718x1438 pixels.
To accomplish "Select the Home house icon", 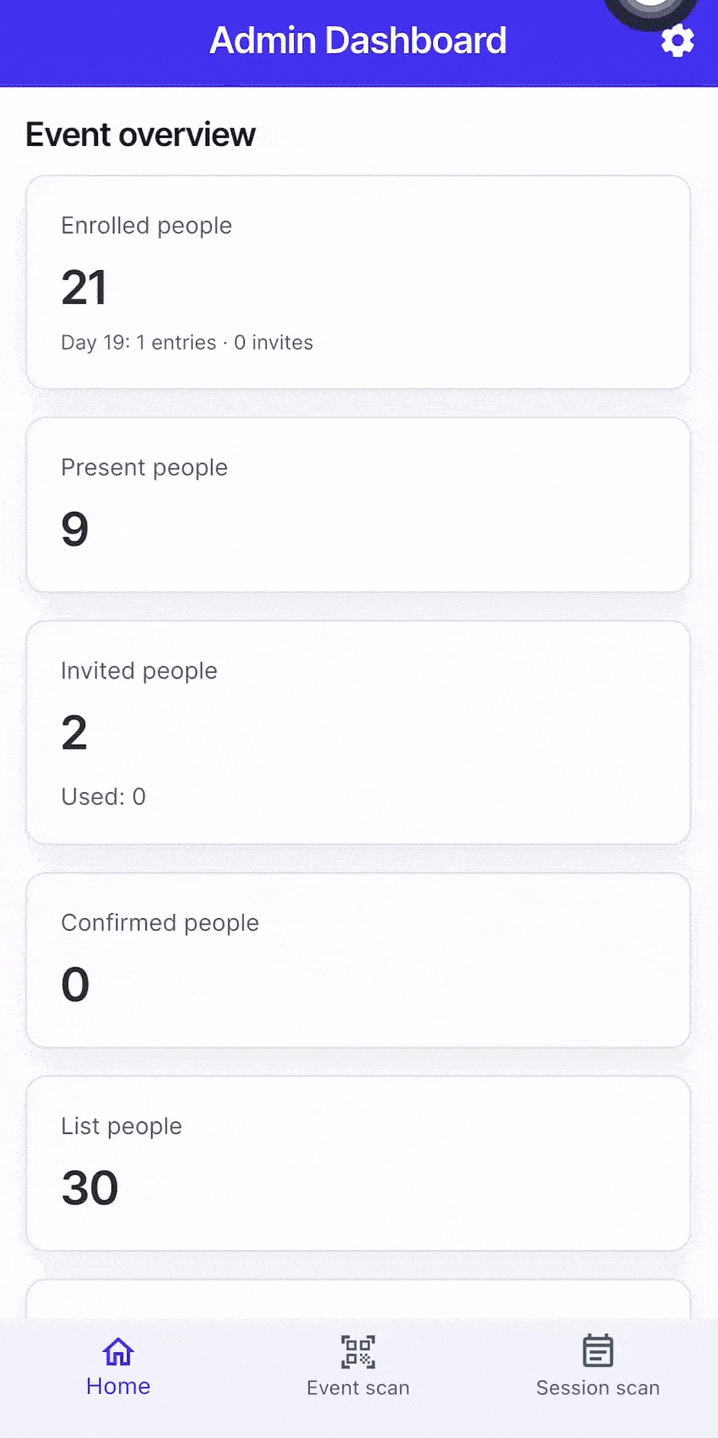I will [x=118, y=1351].
